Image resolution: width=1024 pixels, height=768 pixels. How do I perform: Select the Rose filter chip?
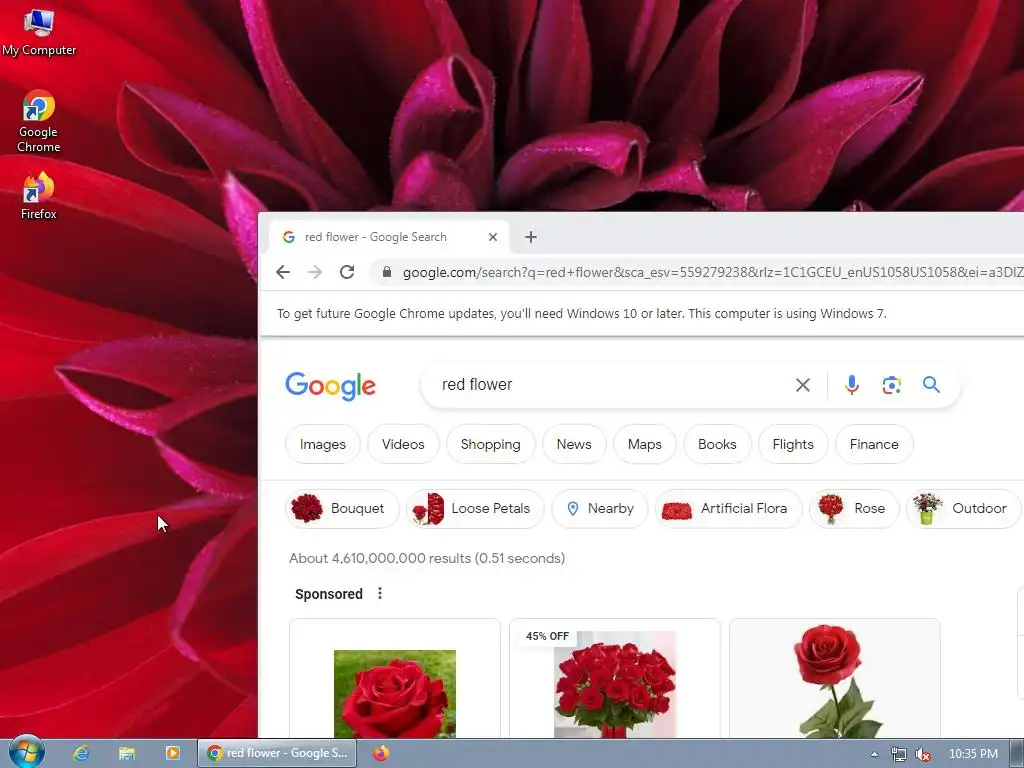coord(854,508)
